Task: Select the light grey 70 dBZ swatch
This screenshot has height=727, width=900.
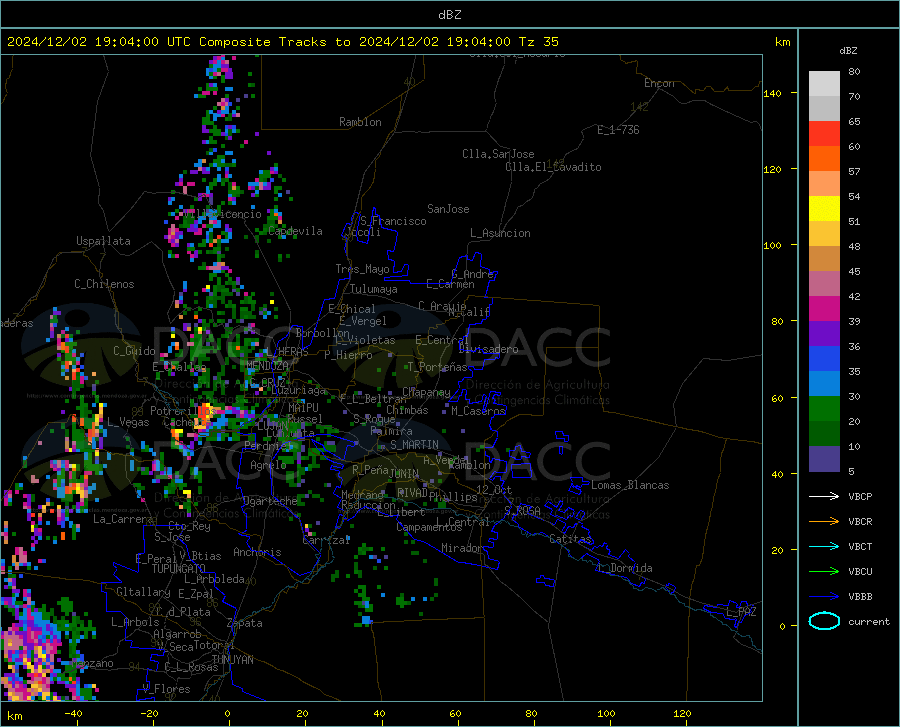Action: point(824,84)
